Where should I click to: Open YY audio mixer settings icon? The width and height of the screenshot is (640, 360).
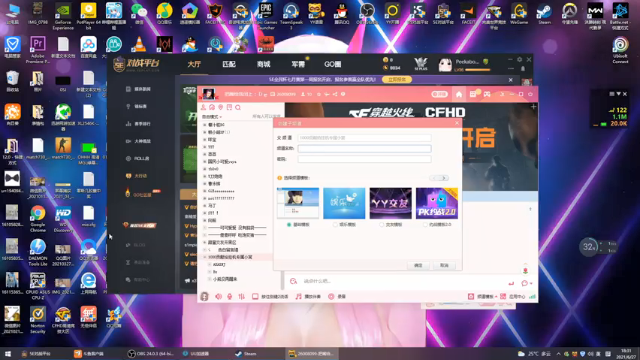pos(241,296)
